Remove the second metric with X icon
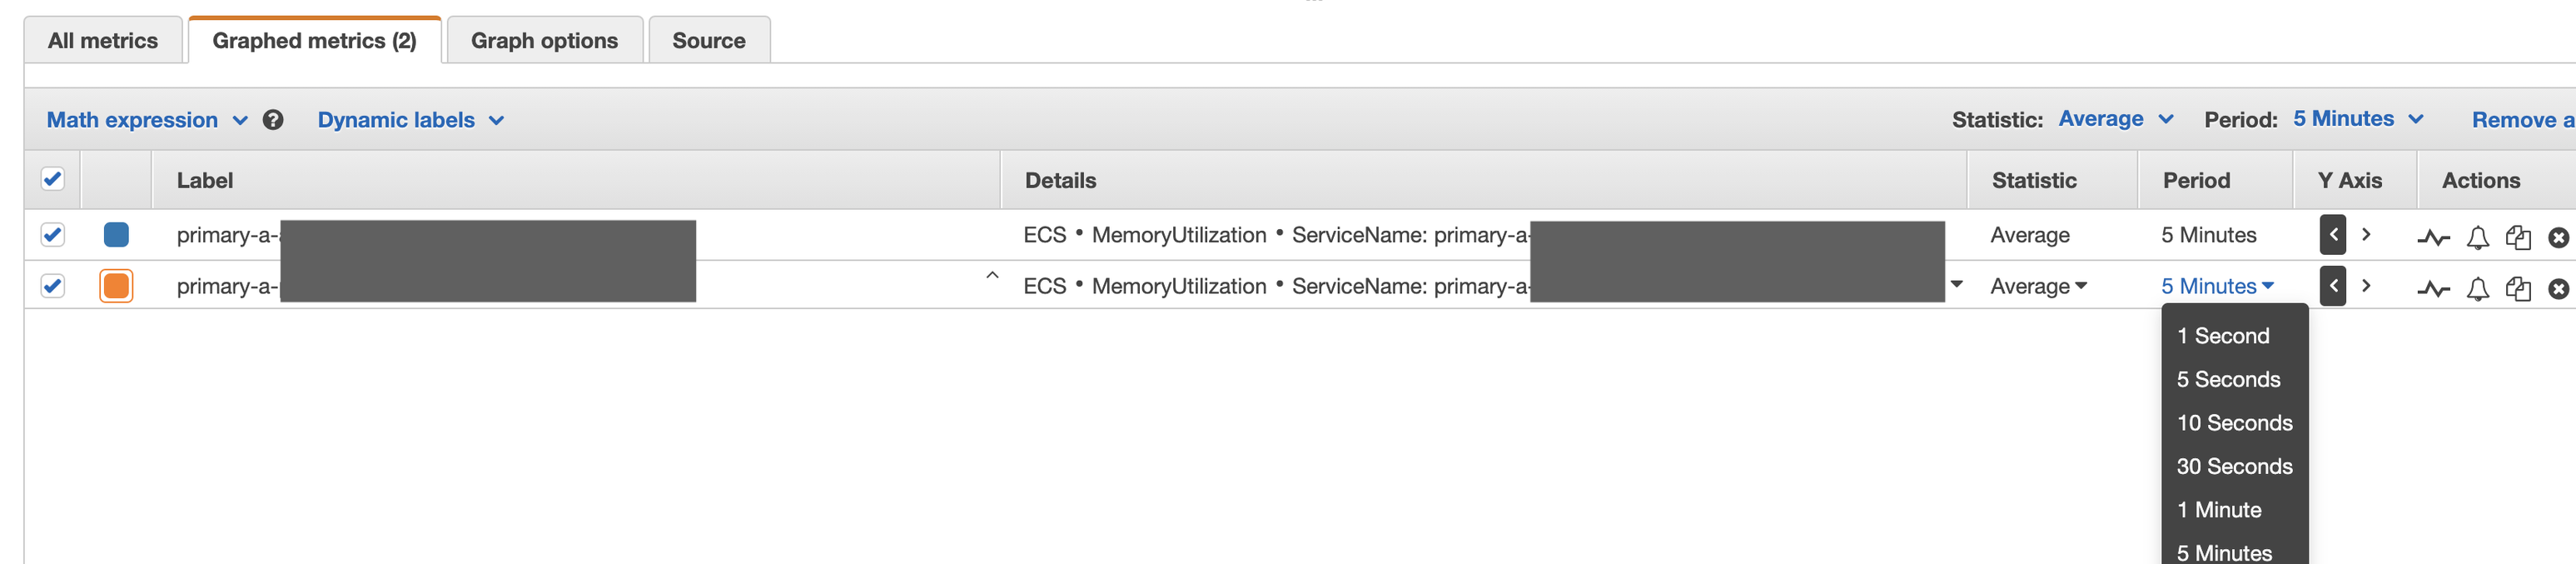This screenshot has height=564, width=2576. [2558, 289]
